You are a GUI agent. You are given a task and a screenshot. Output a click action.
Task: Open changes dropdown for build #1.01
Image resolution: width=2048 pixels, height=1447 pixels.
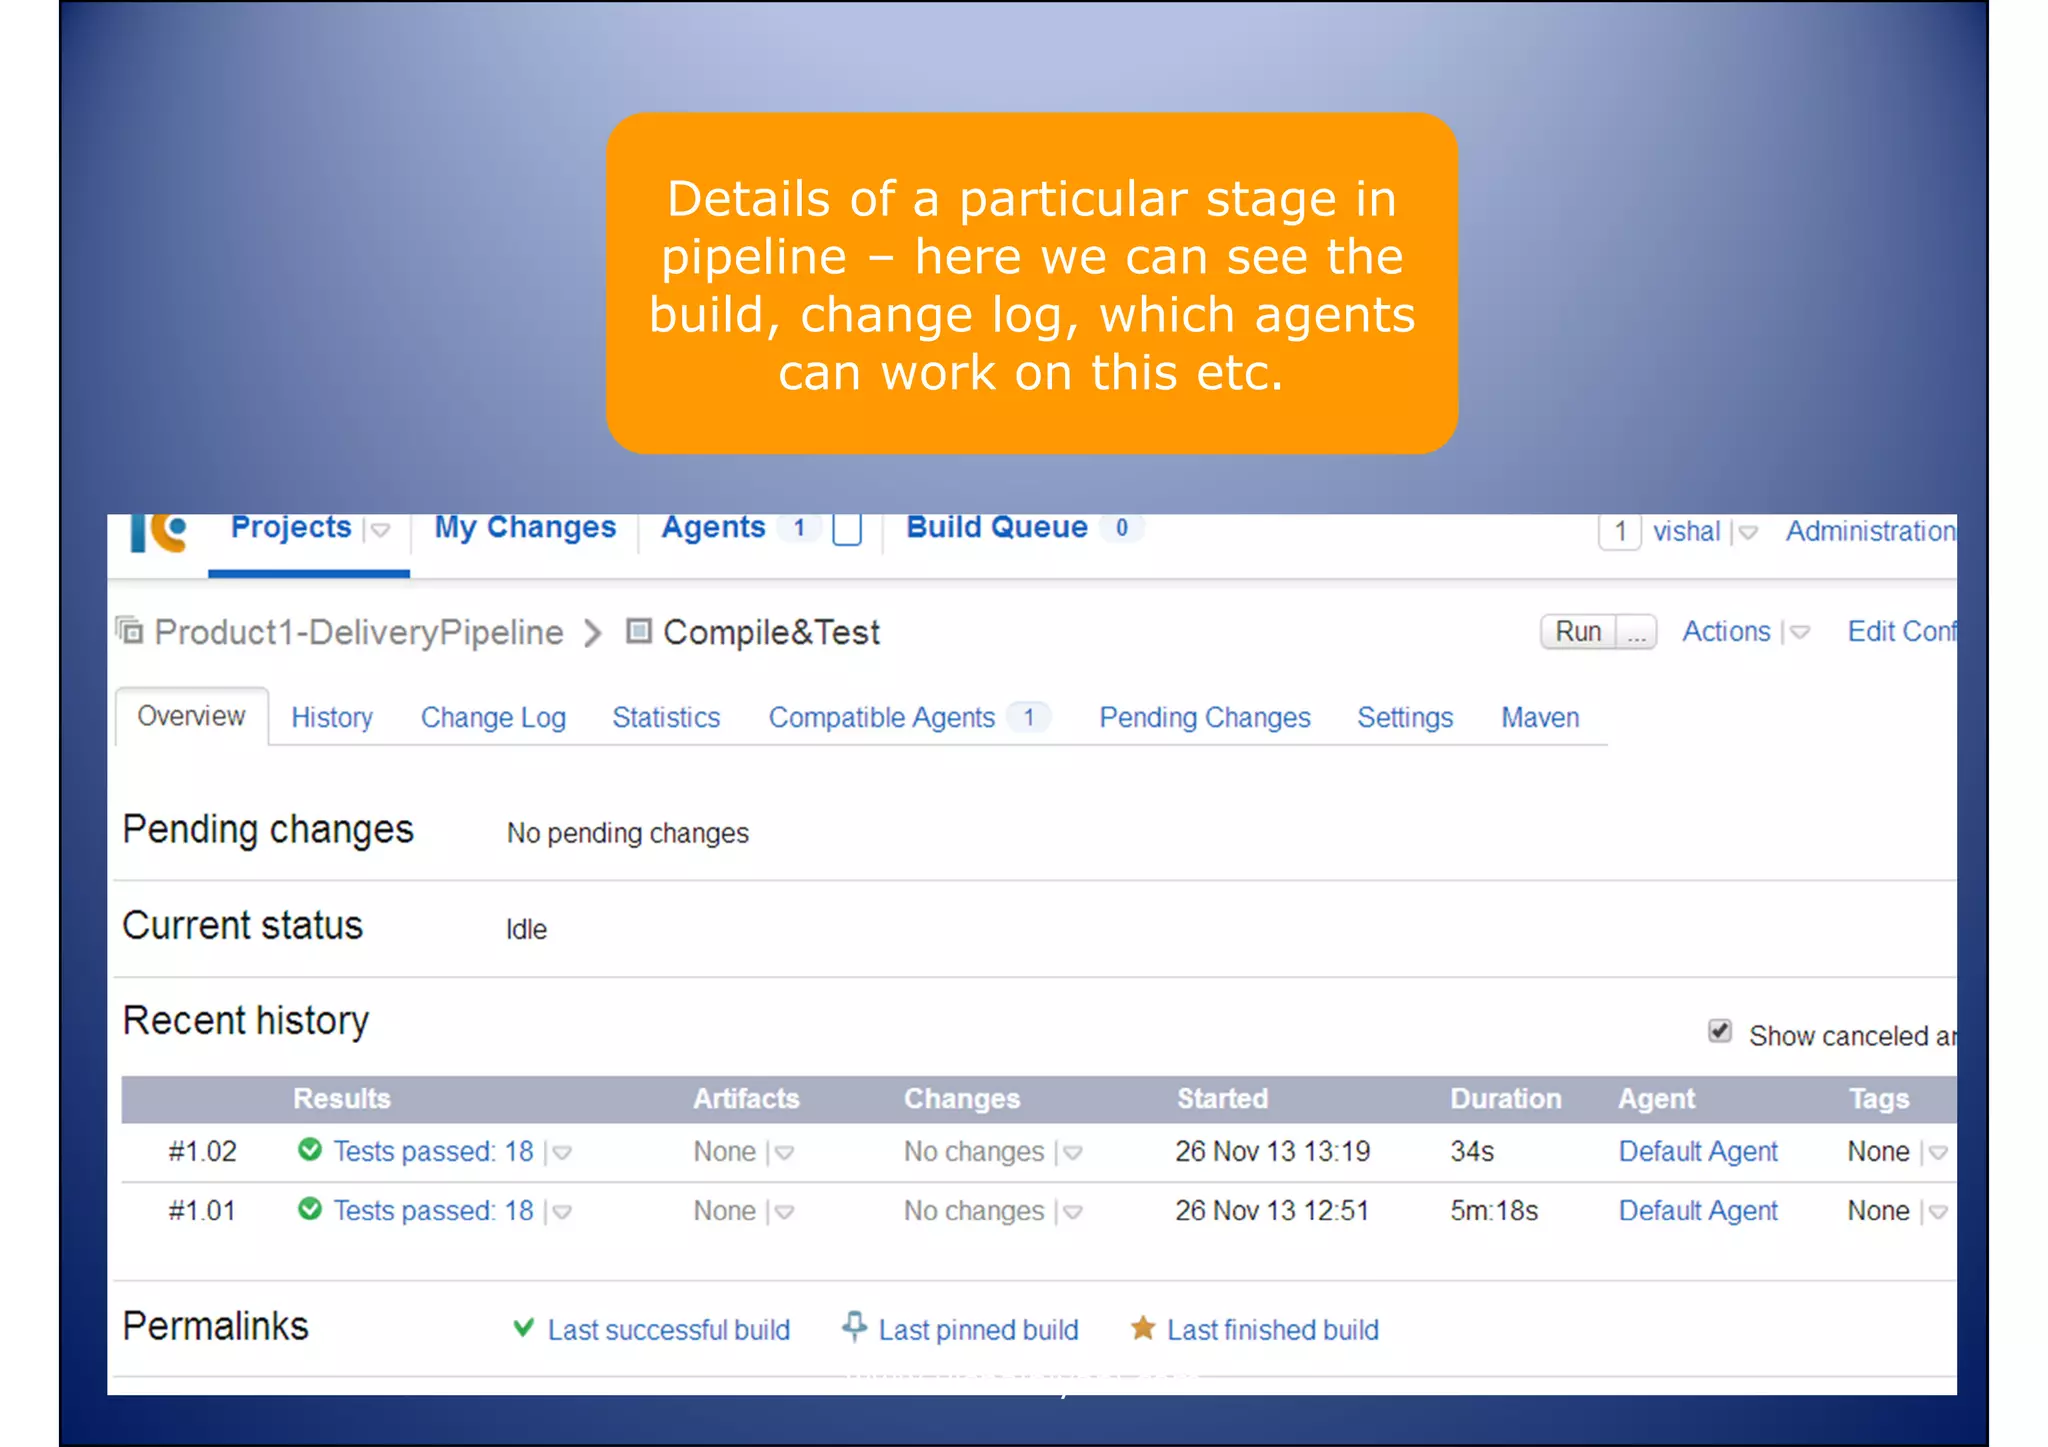1073,1212
